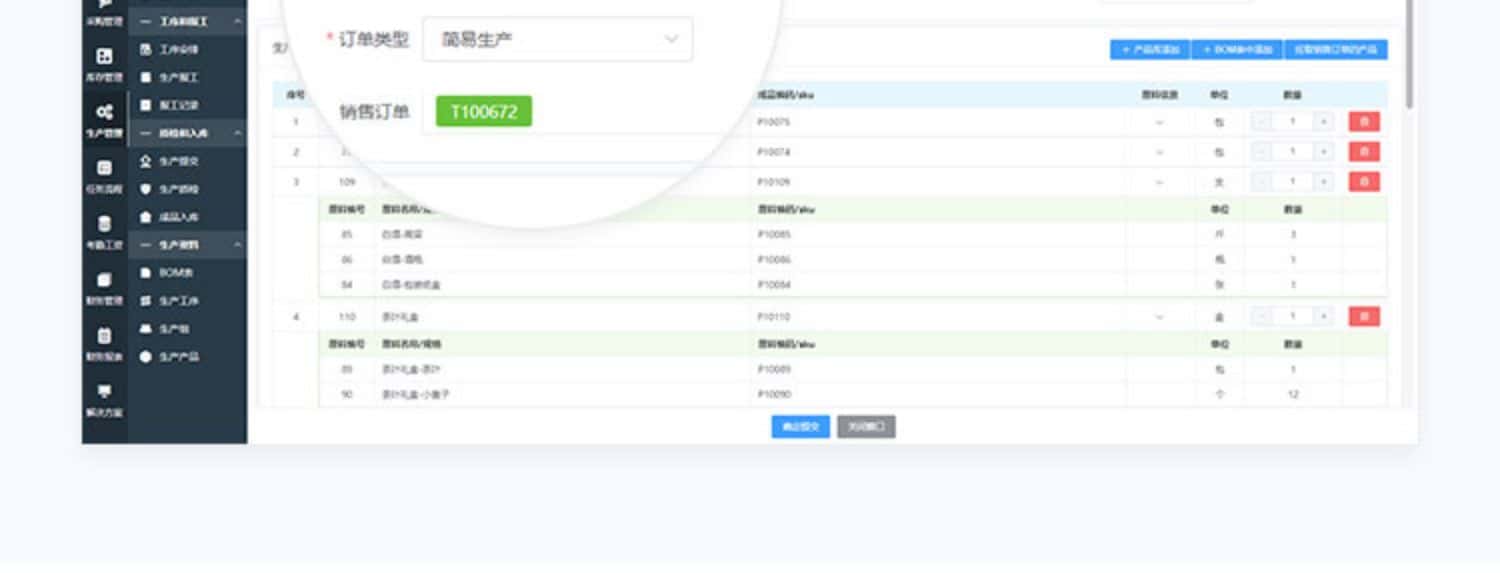Viewport: 1500px width, 573px height.
Task: Open the BOM表 menu item
Action: (176, 273)
